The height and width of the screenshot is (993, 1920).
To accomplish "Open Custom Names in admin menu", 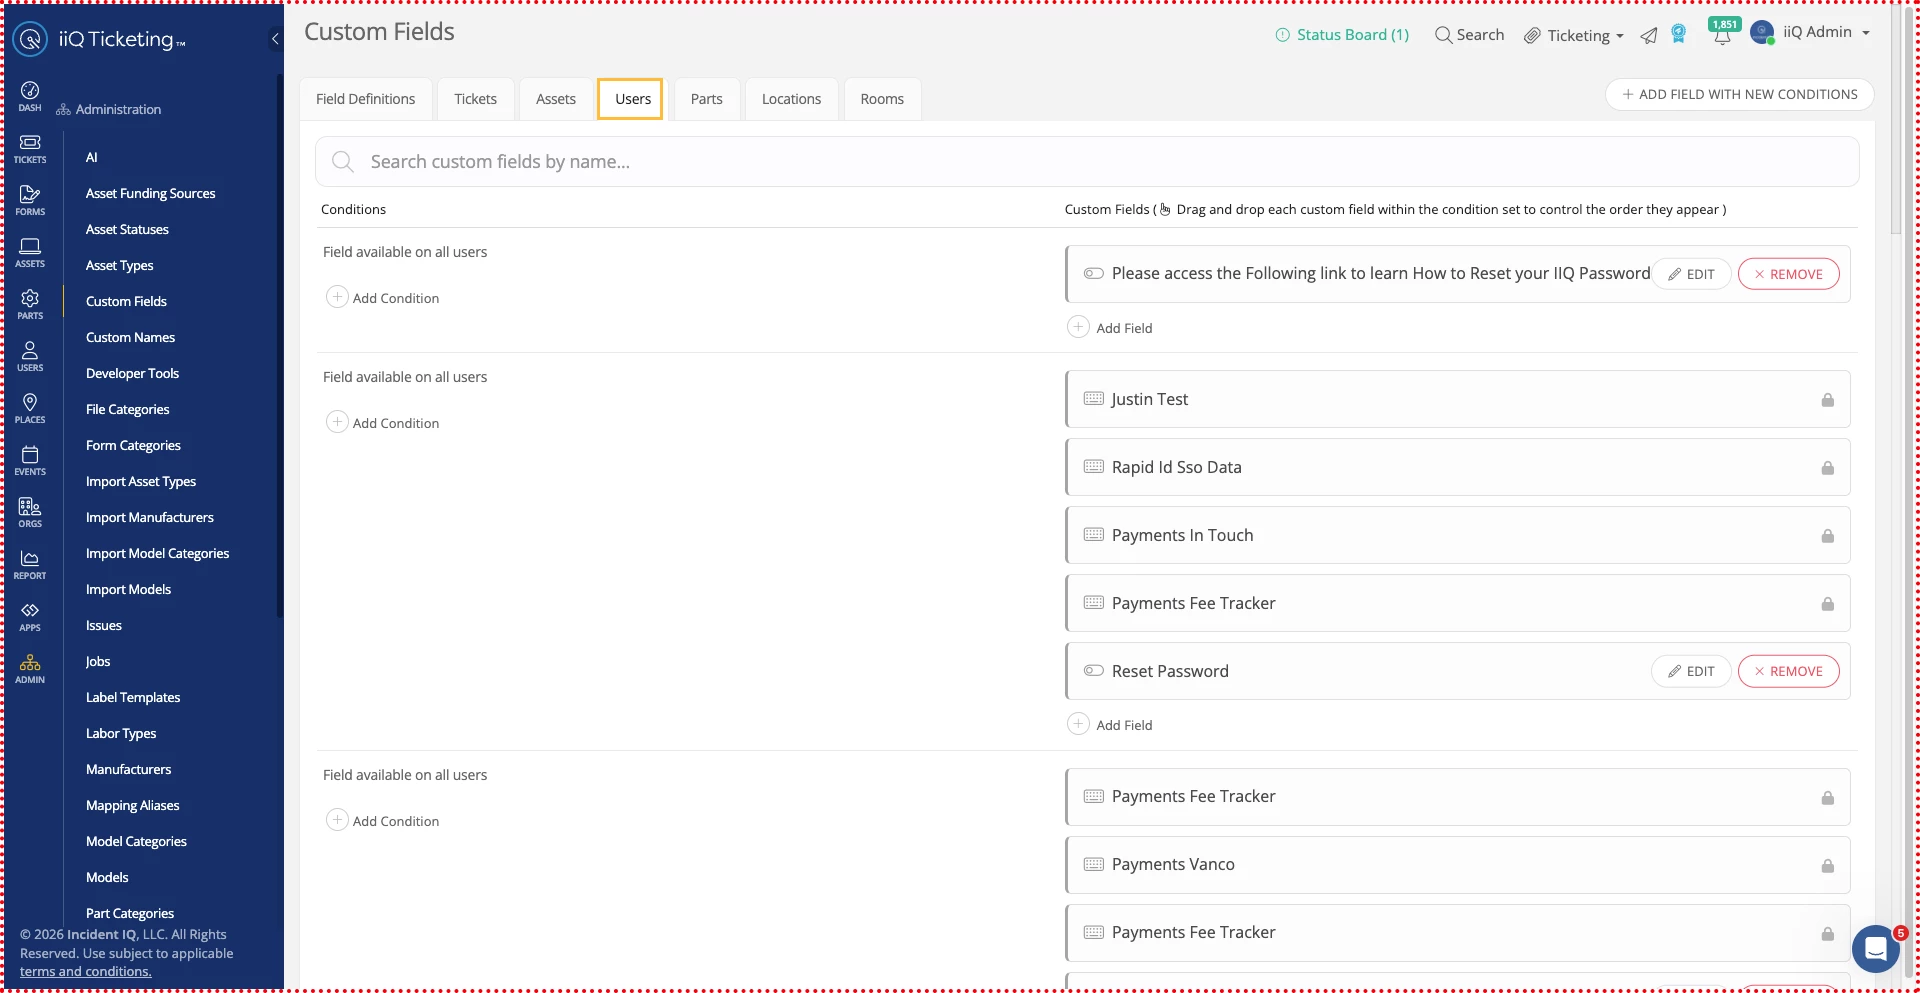I will point(130,337).
